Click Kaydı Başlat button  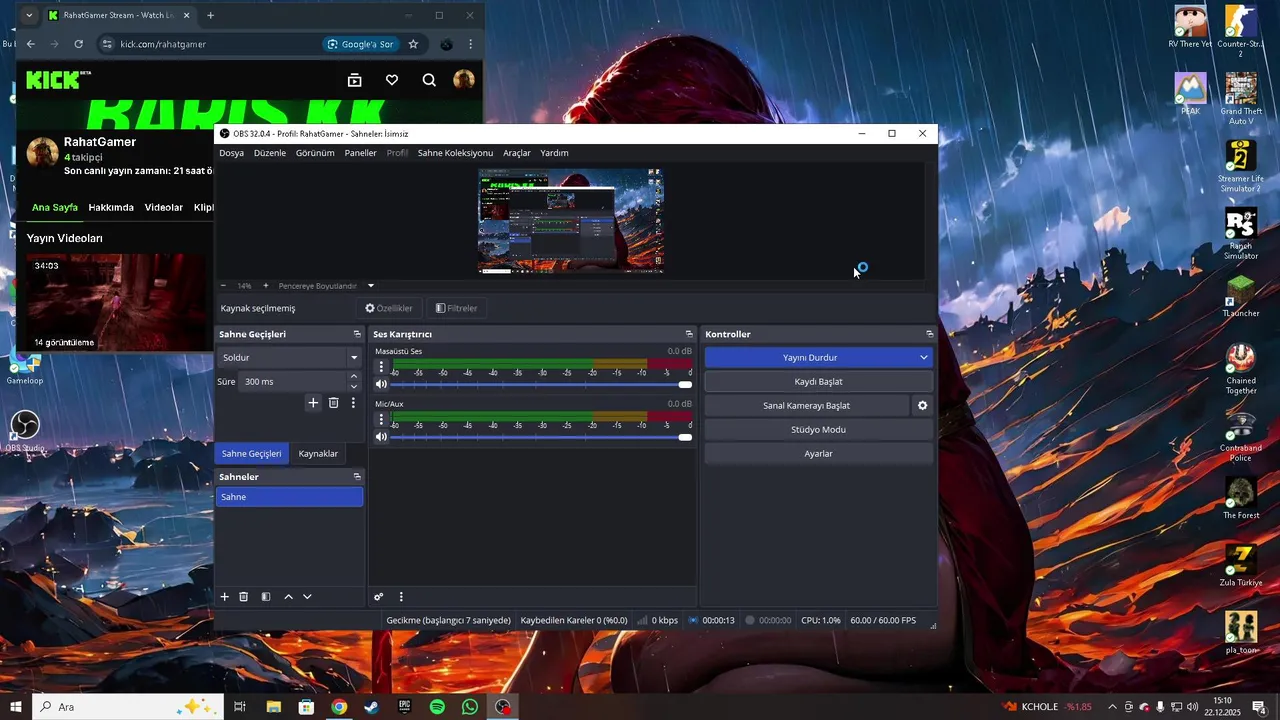[819, 382]
